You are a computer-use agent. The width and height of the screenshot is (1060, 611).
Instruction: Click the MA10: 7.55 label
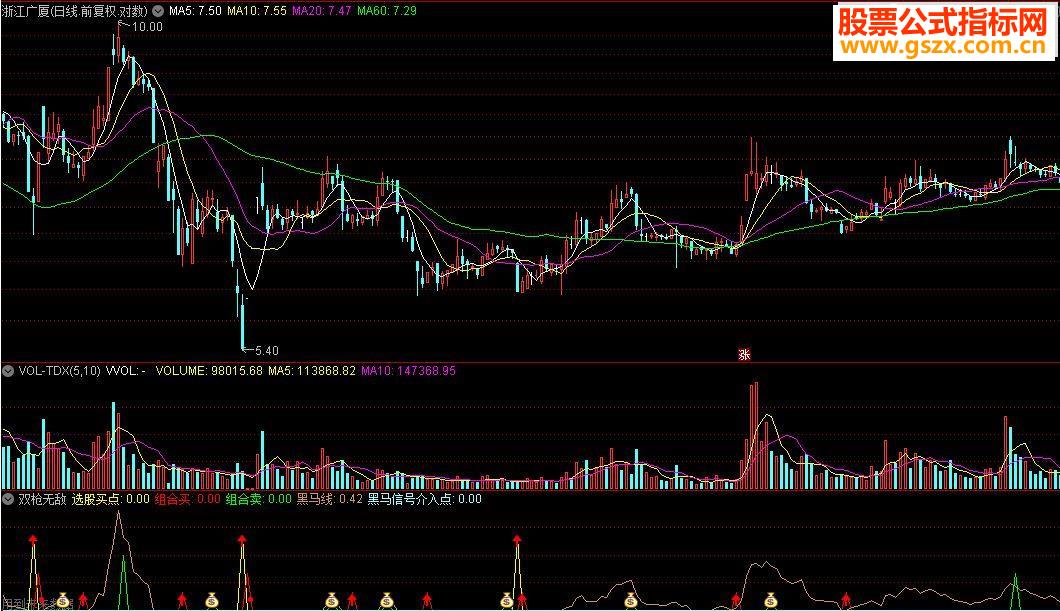click(x=257, y=11)
